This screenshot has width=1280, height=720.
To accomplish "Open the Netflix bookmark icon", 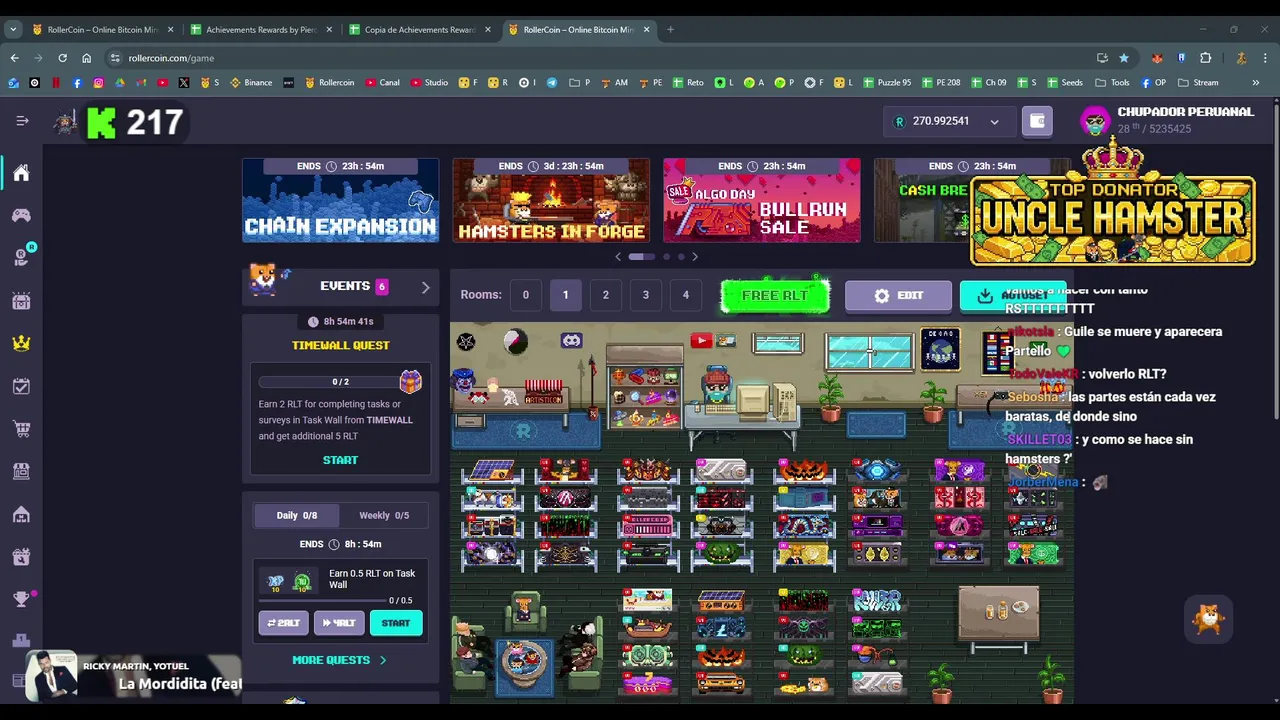I will pyautogui.click(x=56, y=82).
